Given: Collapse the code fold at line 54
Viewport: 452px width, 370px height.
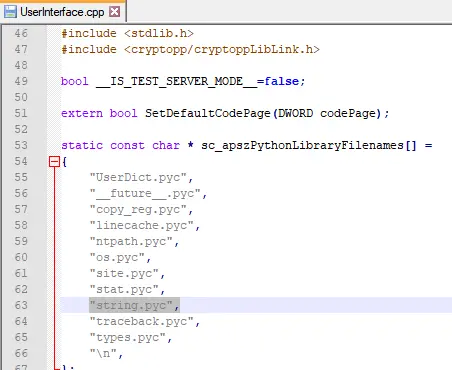Looking at the screenshot, I should pyautogui.click(x=54, y=162).
